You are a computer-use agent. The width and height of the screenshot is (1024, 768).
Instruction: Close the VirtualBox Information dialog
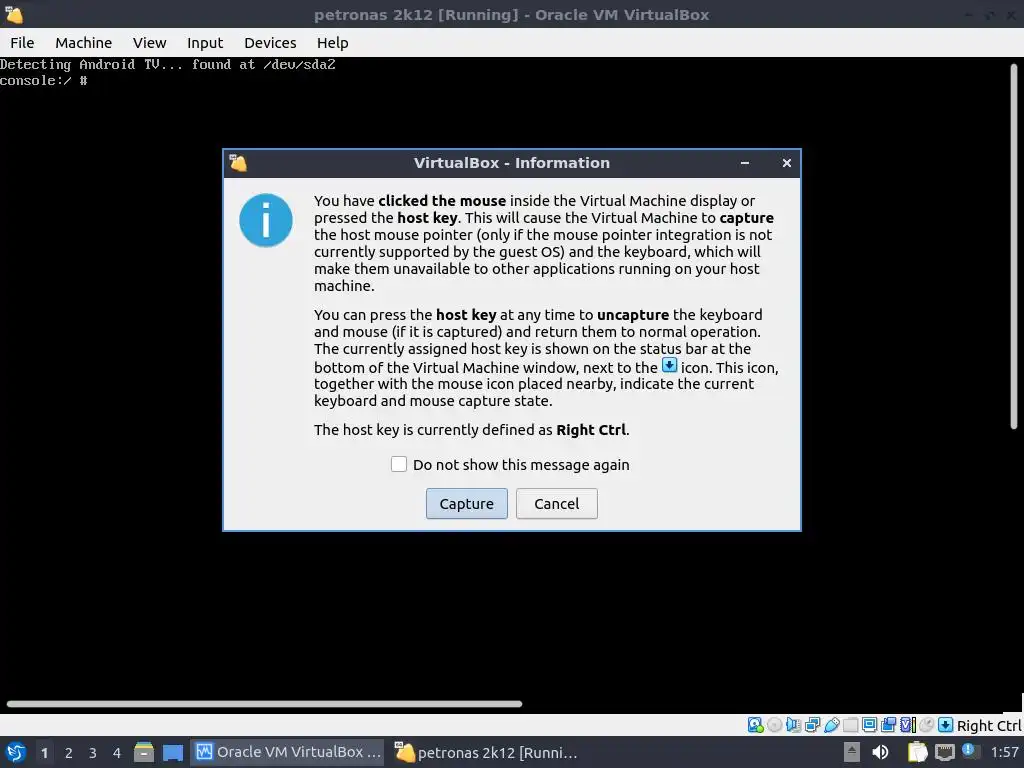(787, 163)
